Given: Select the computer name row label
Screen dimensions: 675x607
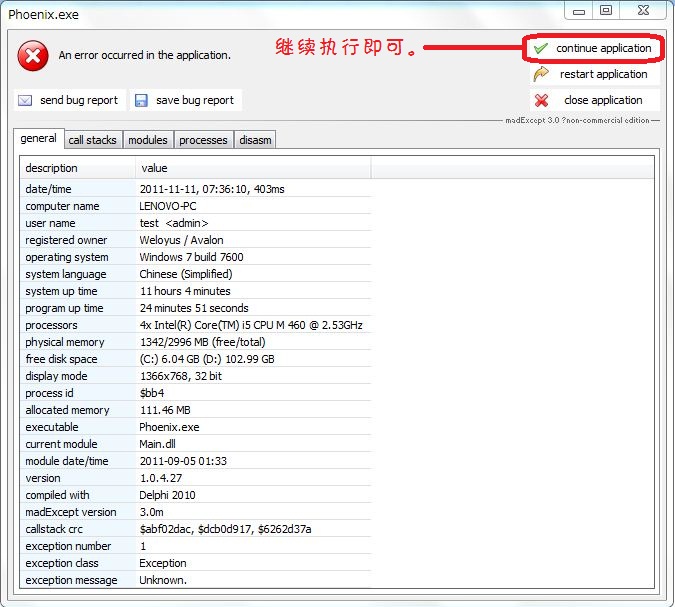Looking at the screenshot, I should coord(62,206).
